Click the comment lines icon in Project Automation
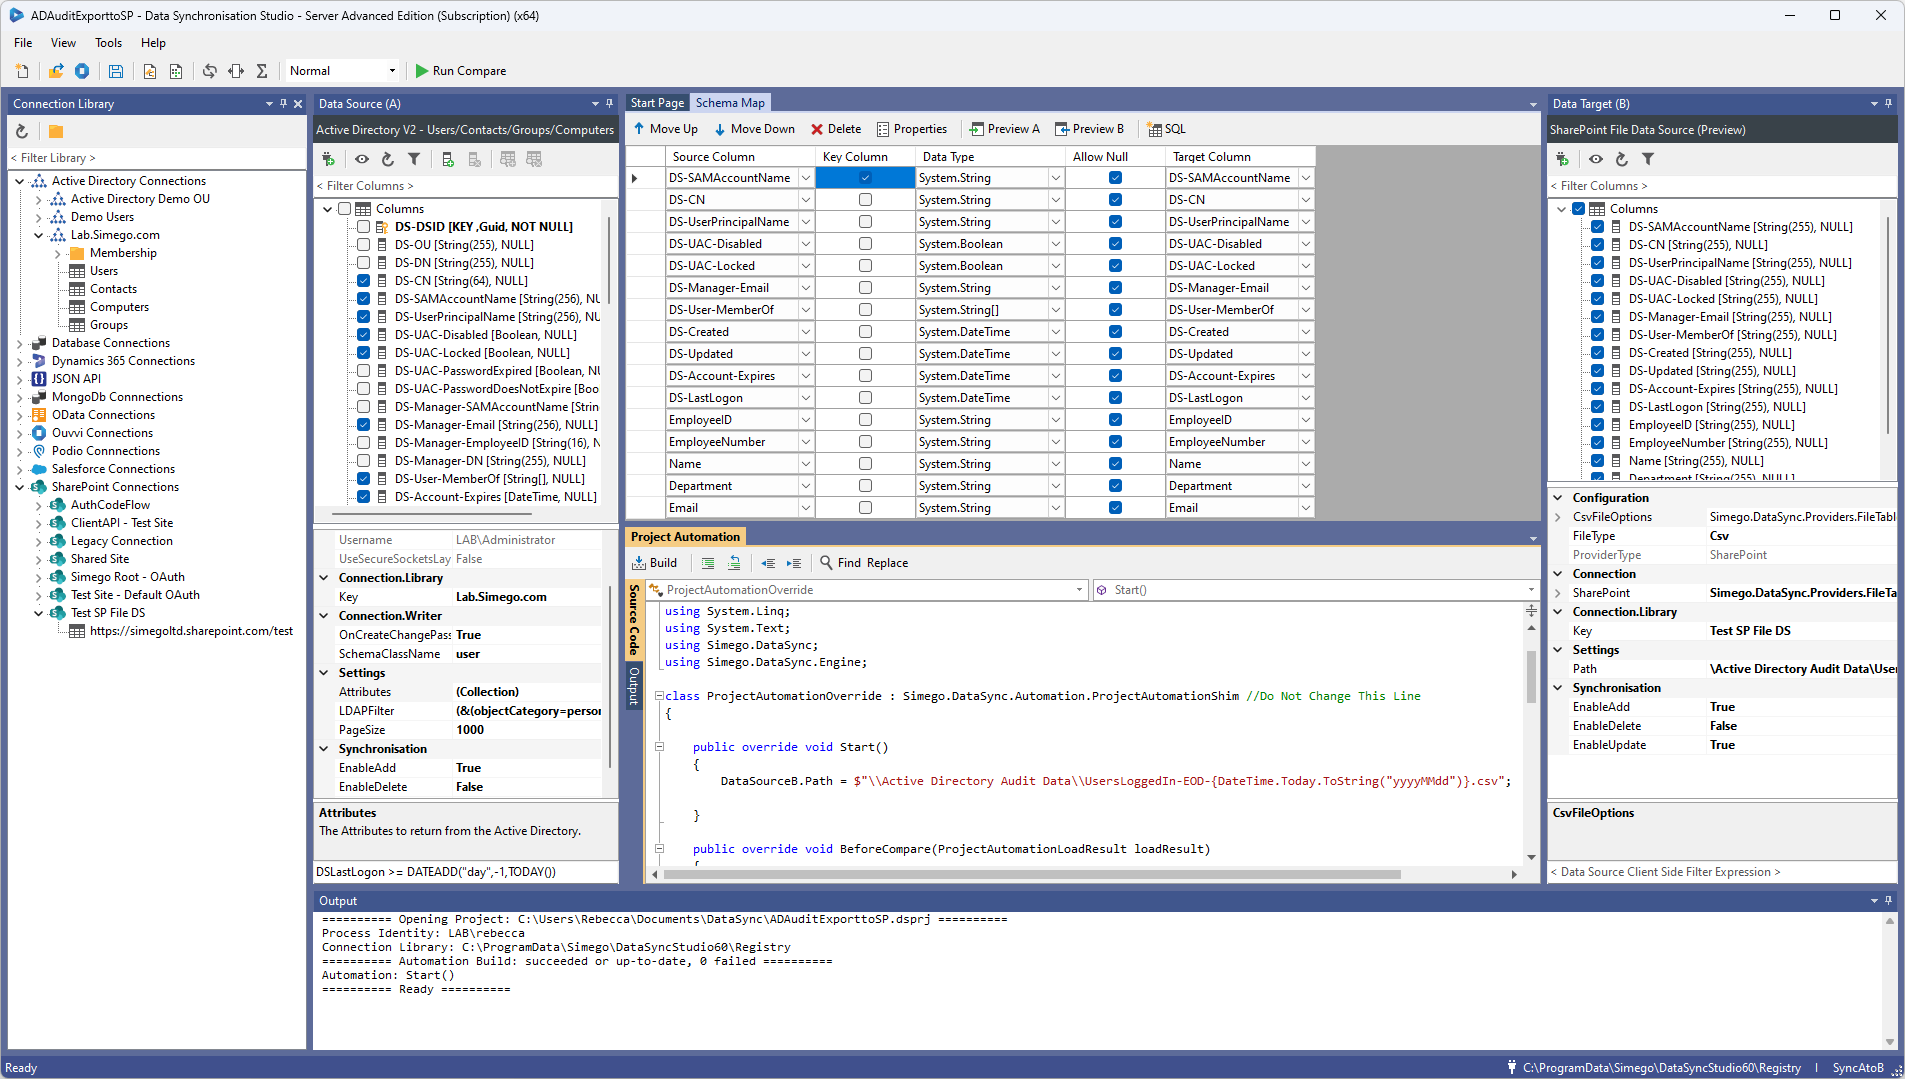Screen dimensions: 1905x1079 pos(708,563)
